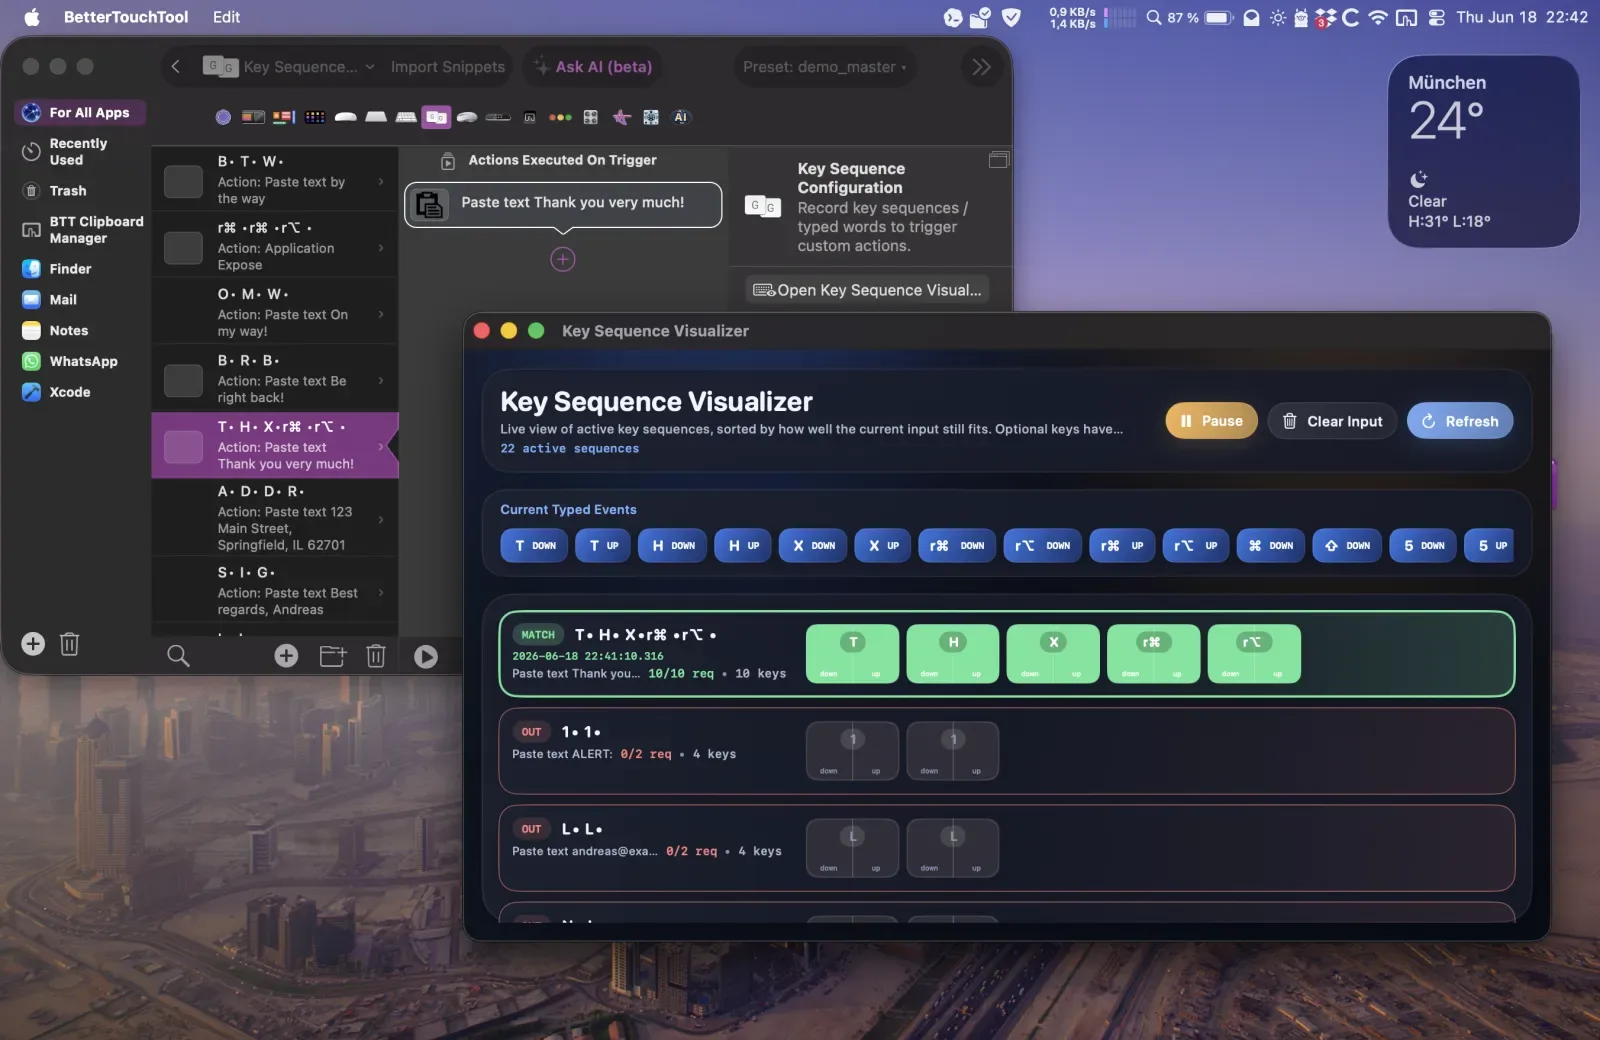Viewport: 1600px width, 1040px height.
Task: Select Trackpad trigger type icon
Action: [x=376, y=117]
